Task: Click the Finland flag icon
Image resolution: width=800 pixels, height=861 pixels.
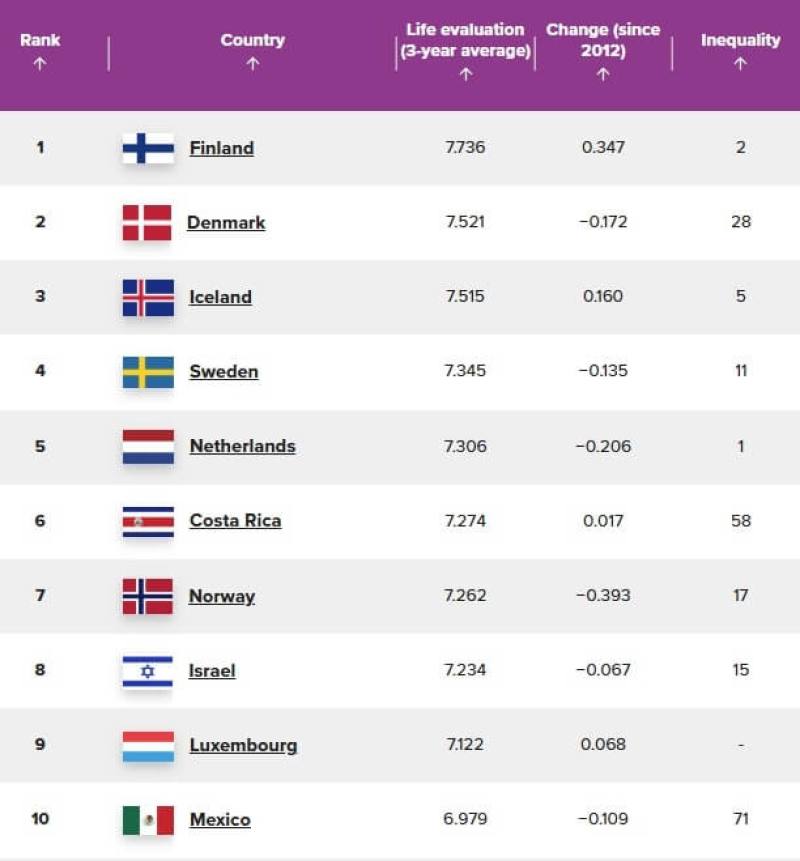Action: (x=148, y=147)
